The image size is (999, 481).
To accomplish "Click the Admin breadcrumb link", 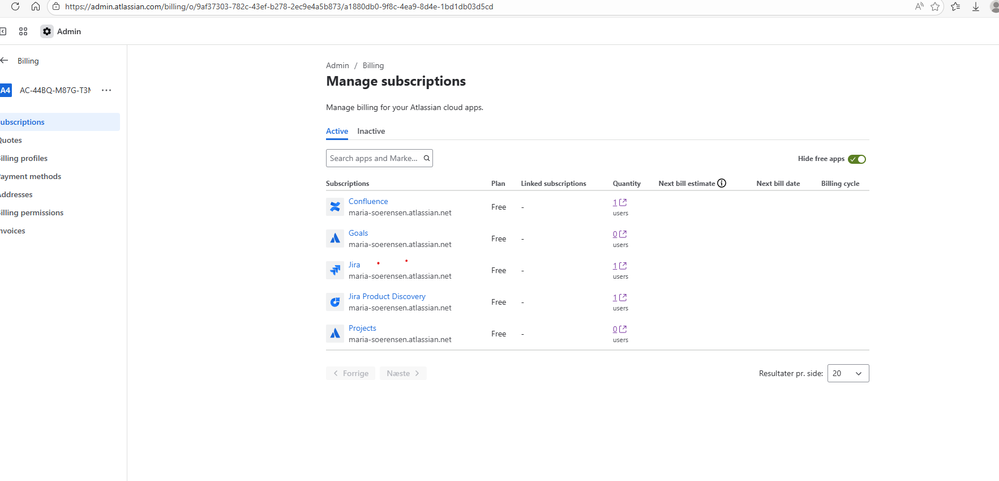I will tap(337, 66).
